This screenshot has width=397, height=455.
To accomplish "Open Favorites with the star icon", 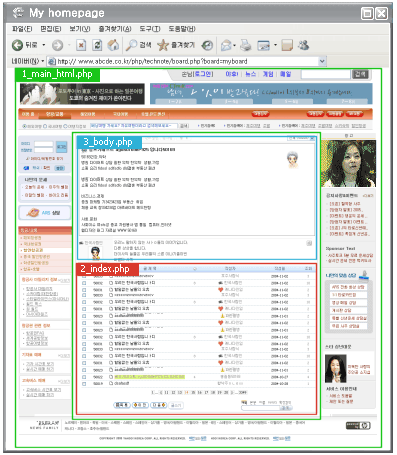I will pyautogui.click(x=163, y=45).
